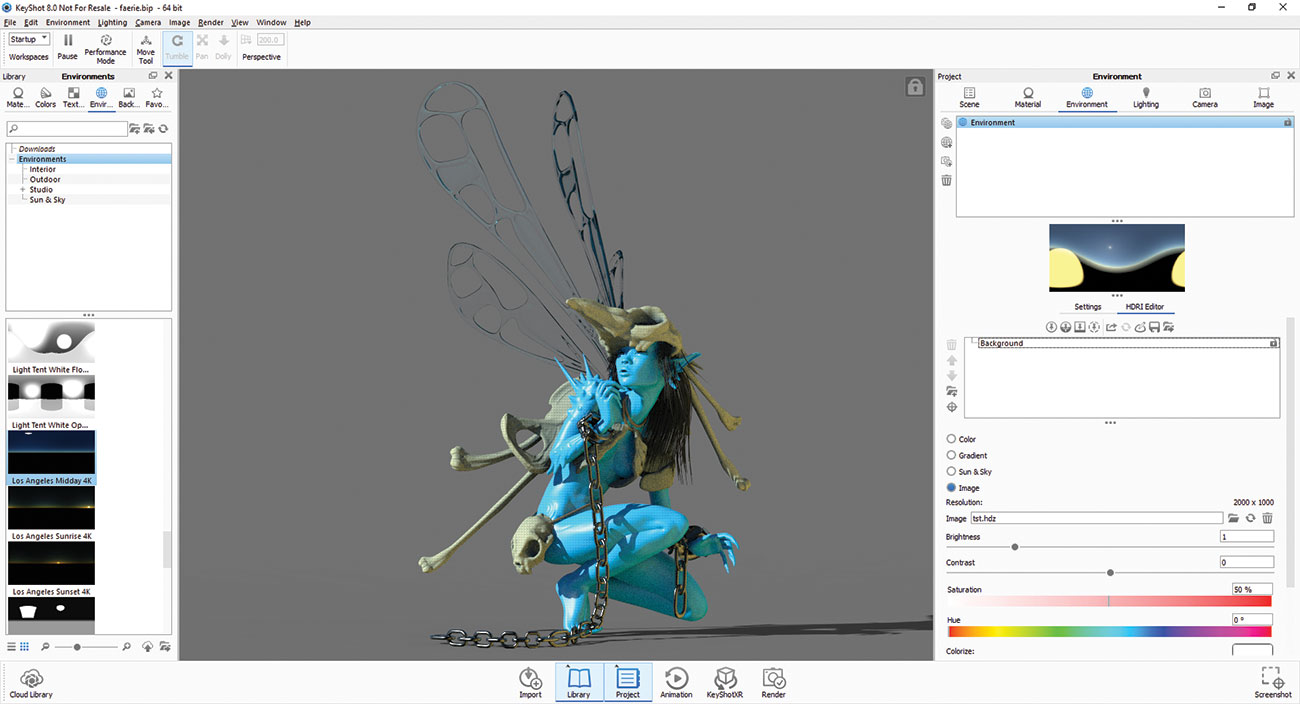Screen dimensions: 1300x704
Task: Take a Screenshot of the view
Action: (1272, 683)
